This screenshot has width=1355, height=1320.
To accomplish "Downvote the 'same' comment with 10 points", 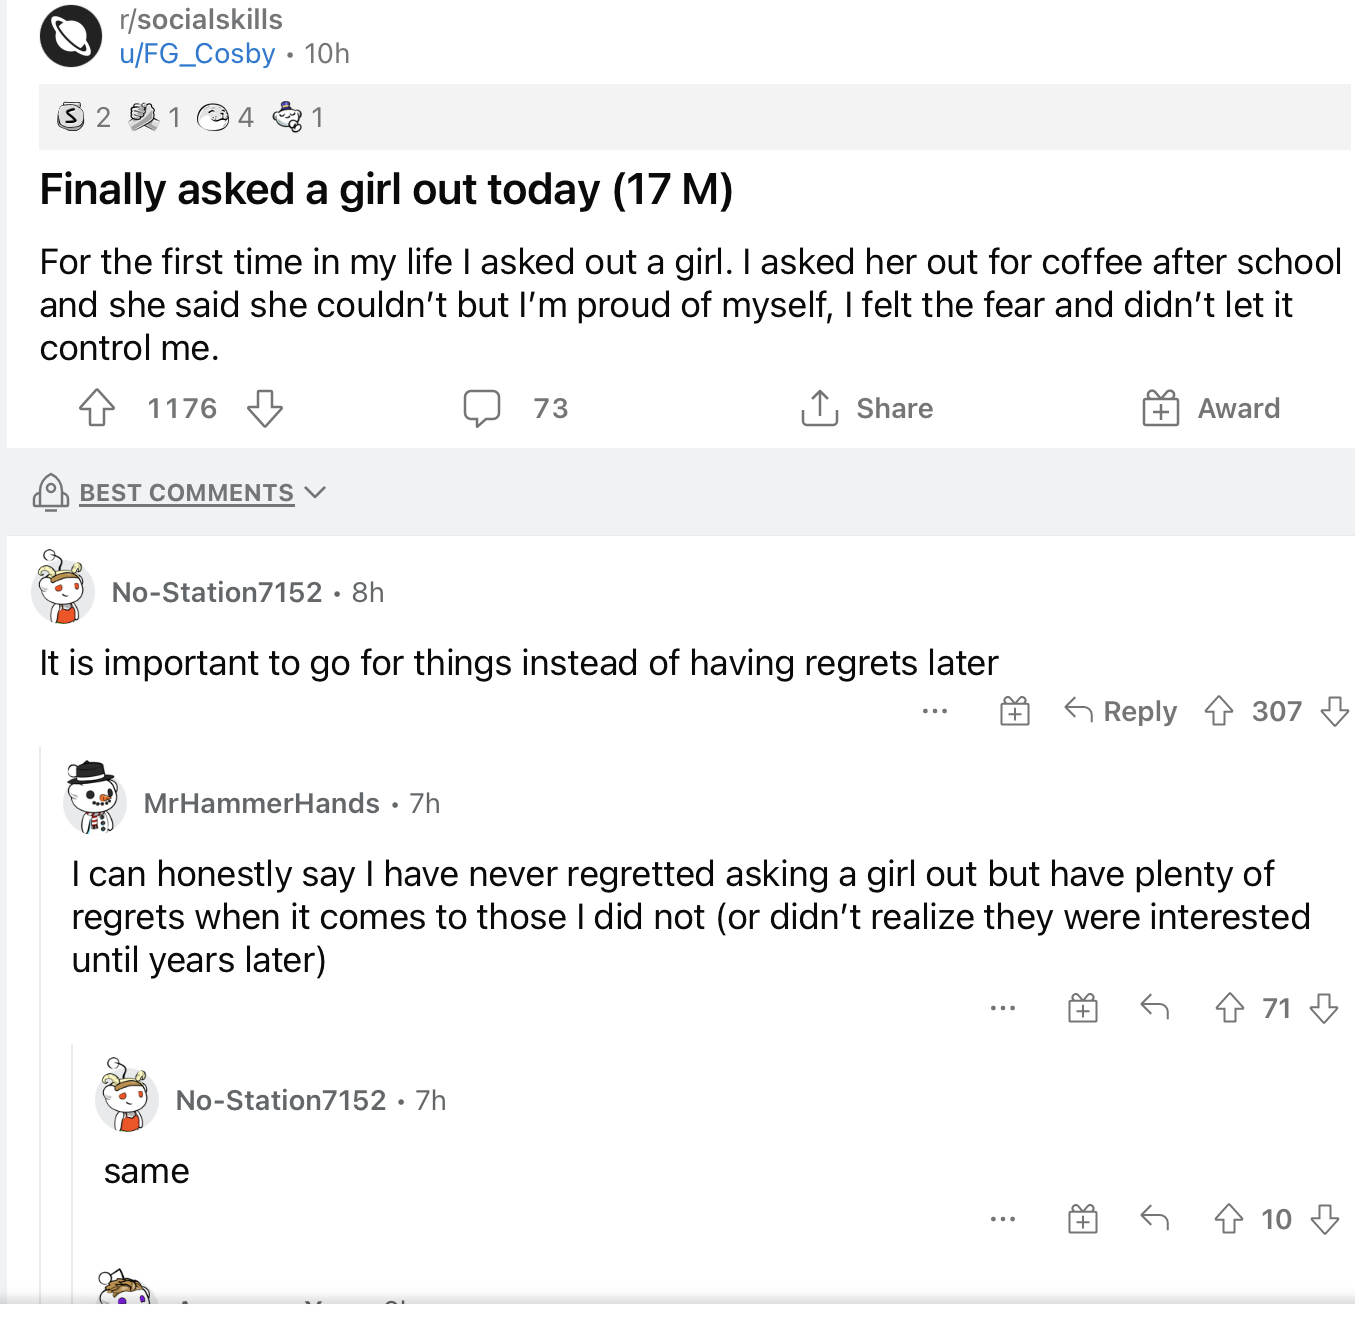I will [1325, 1219].
